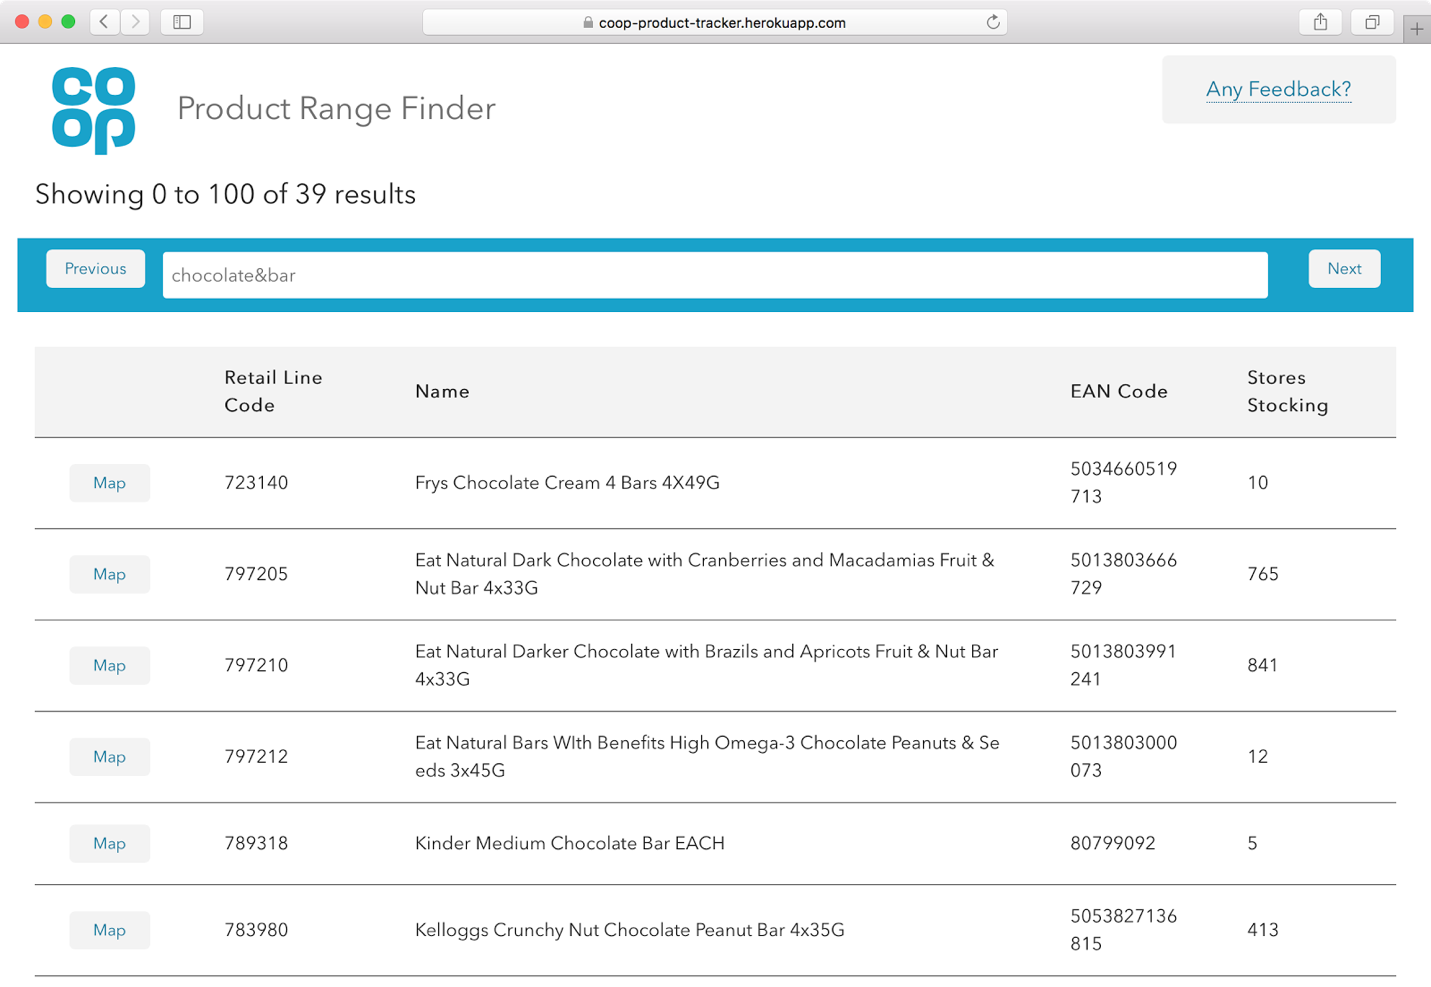Open Map for Eat Natural Bars With Benefits
Screen dimensions: 1431x987
(x=109, y=756)
